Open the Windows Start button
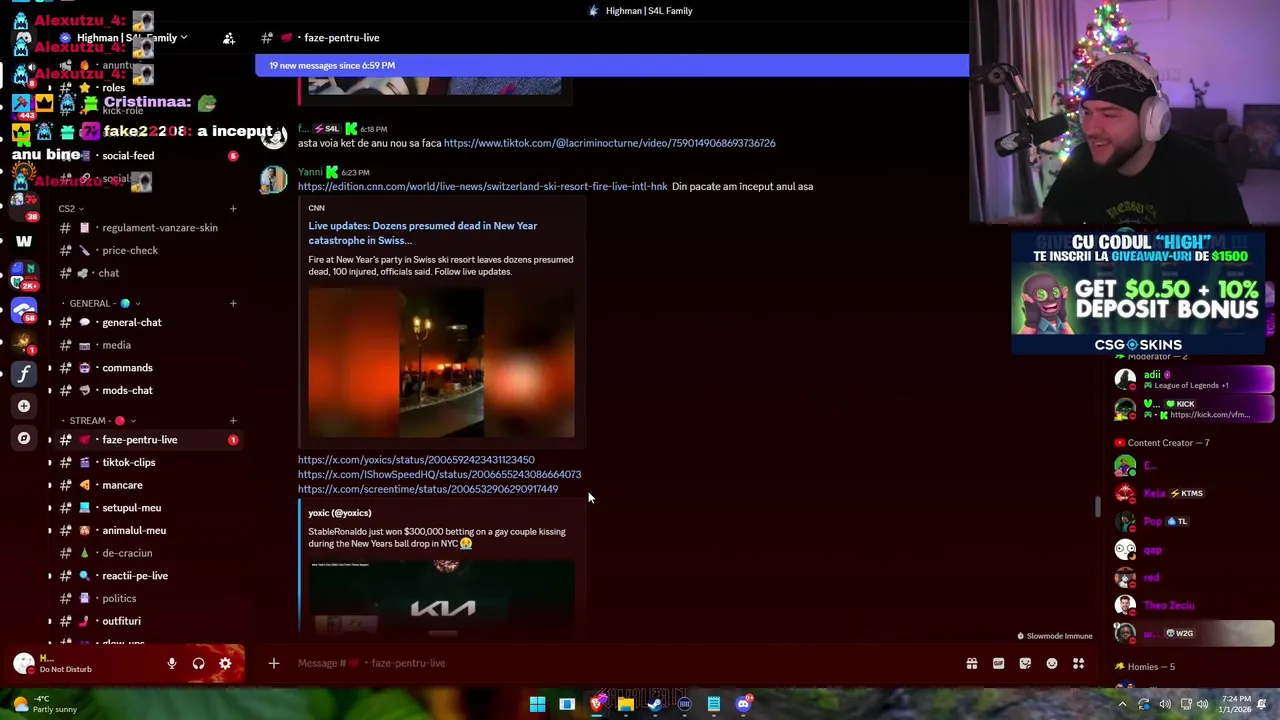Image resolution: width=1280 pixels, height=720 pixels. coord(537,704)
